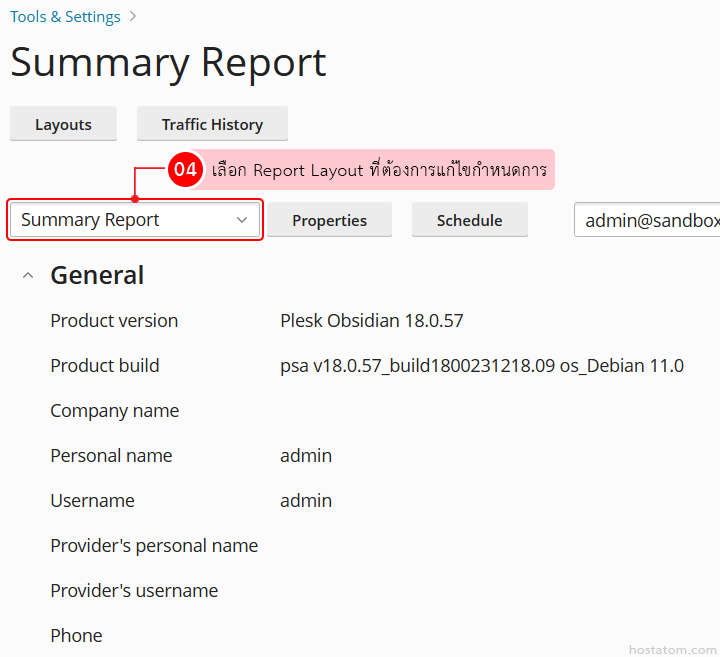This screenshot has width=720, height=657.
Task: Click the General section heading
Action: click(97, 275)
